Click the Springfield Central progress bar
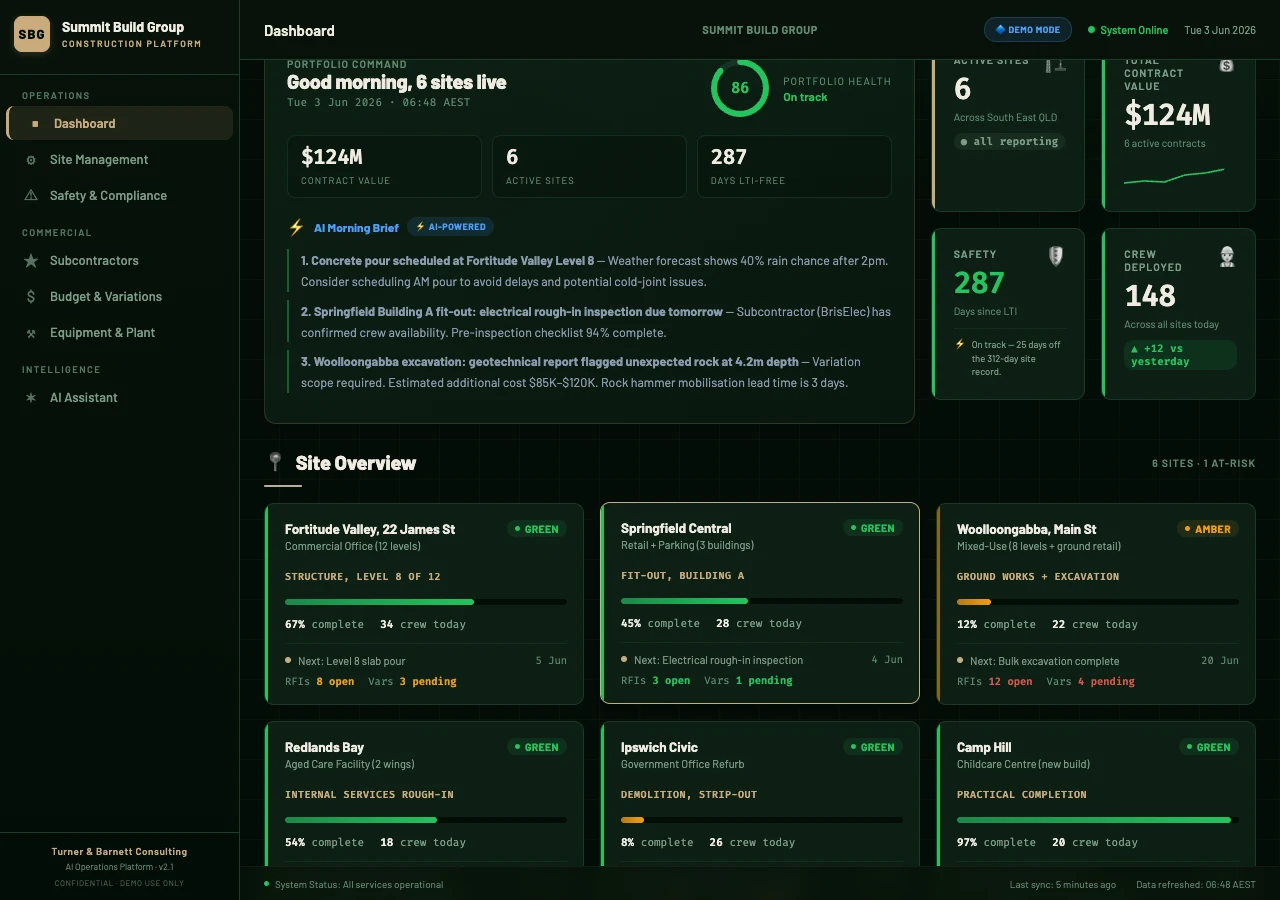Viewport: 1280px width, 900px height. 762,601
